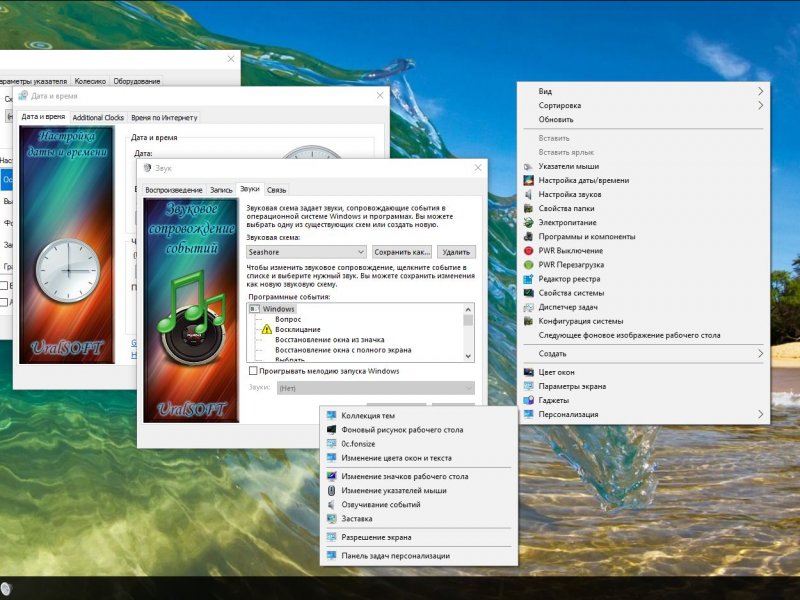Click the sound settings speaker icon
The image size is (800, 600).
(x=529, y=194)
